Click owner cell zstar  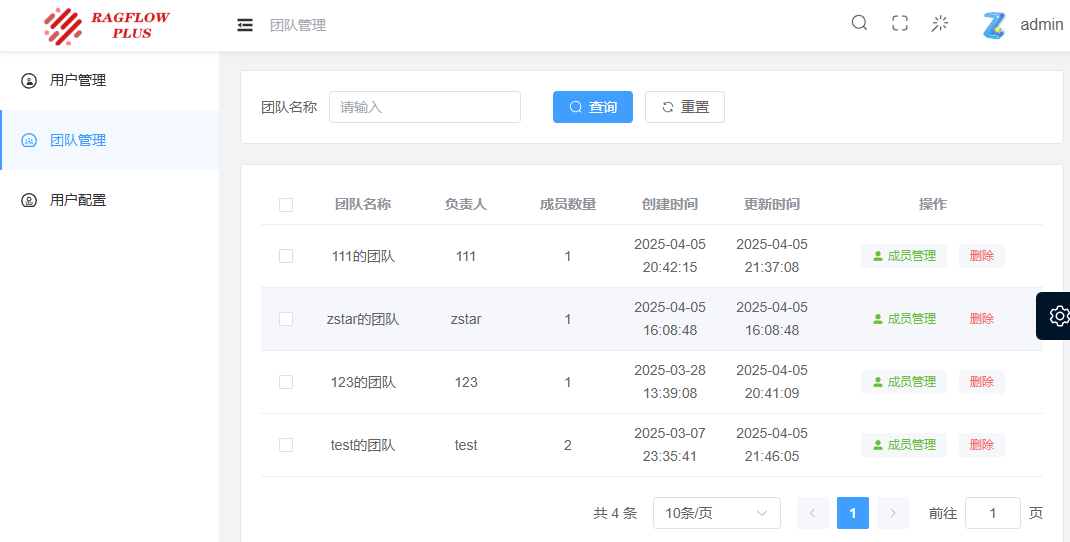(466, 319)
